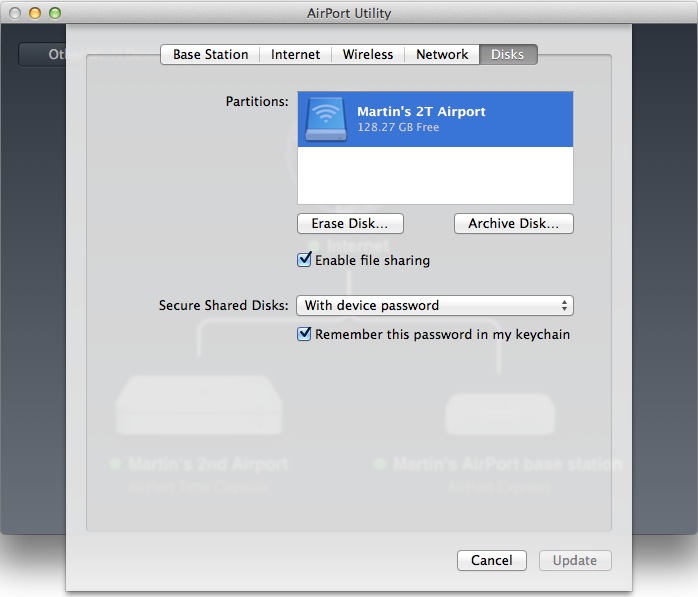
Task: Select the "128.27 GB Free" partition text
Action: [398, 127]
